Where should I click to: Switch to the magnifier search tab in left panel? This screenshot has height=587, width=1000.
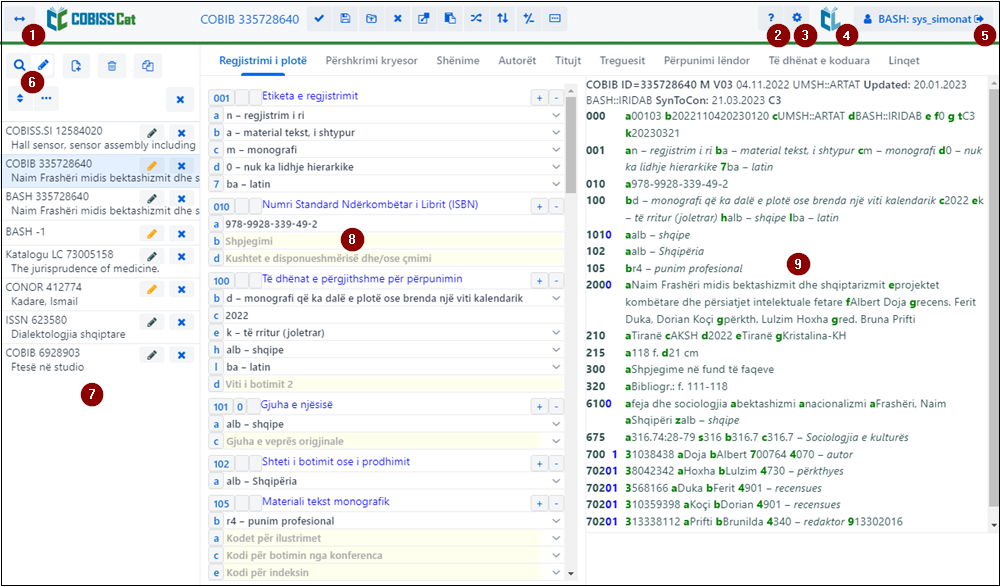coord(20,65)
